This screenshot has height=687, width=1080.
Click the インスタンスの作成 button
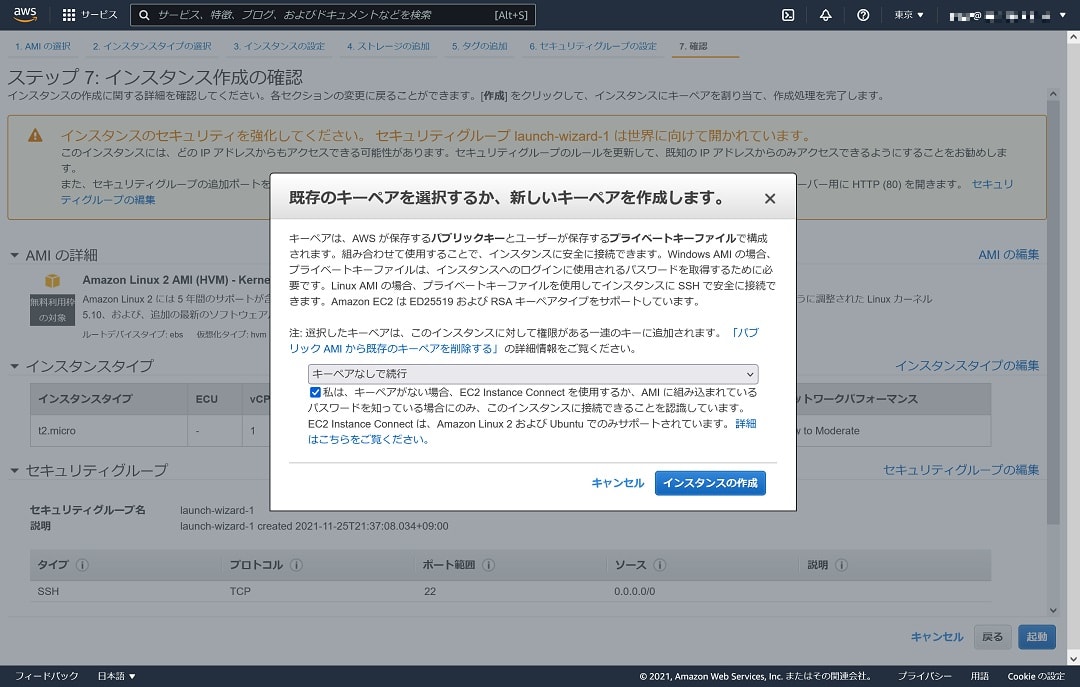(x=710, y=483)
